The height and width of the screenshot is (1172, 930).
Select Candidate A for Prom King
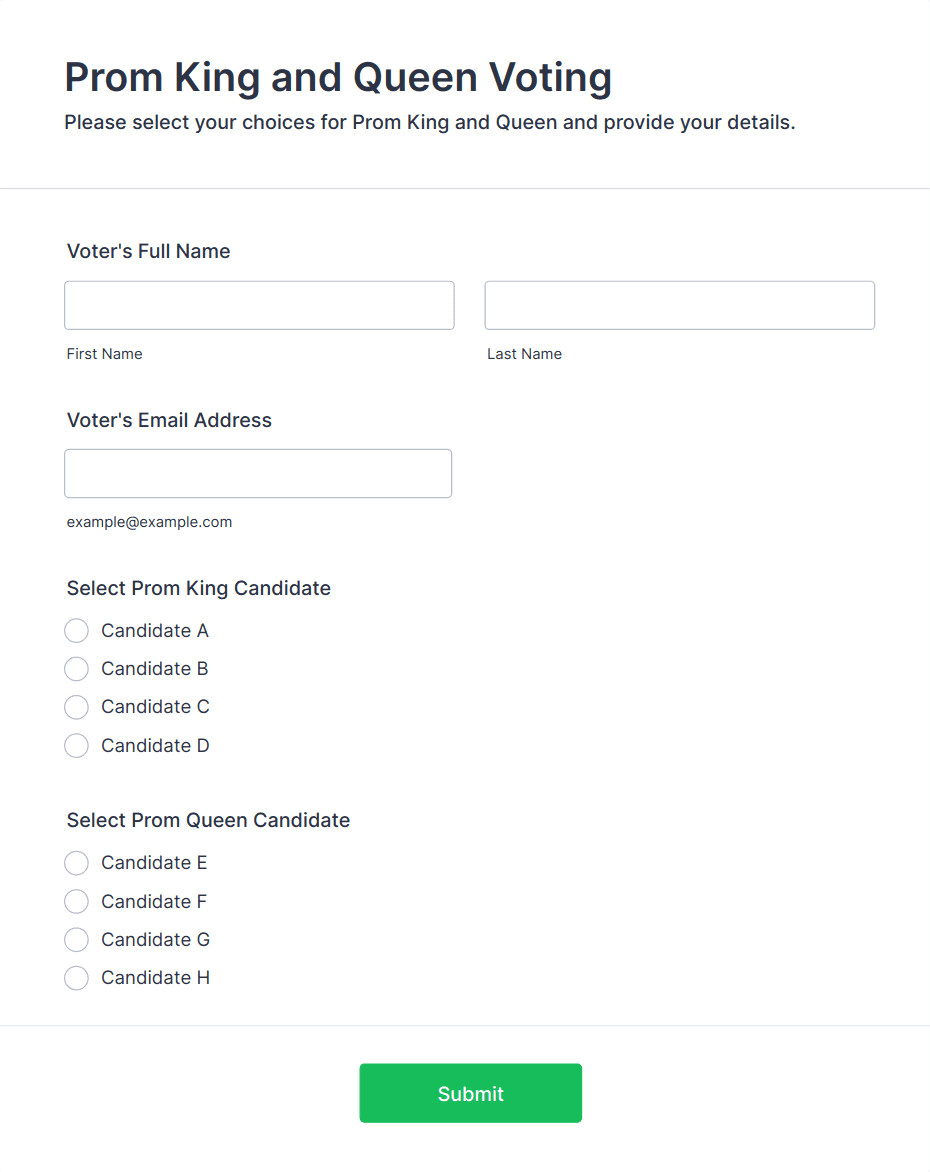point(77,631)
